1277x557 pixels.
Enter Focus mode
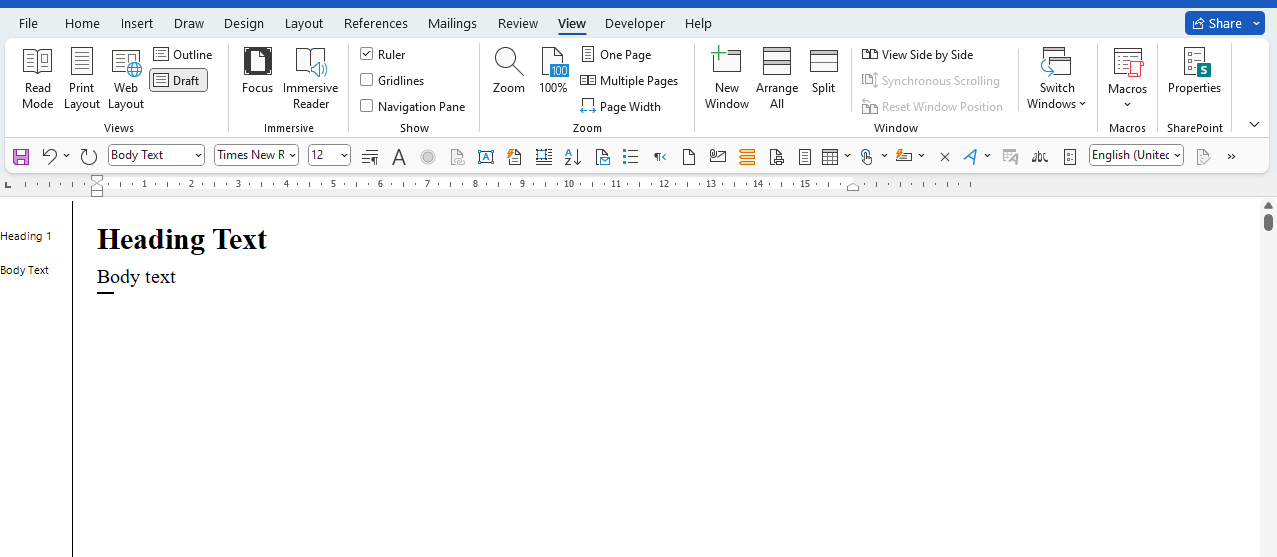point(257,72)
